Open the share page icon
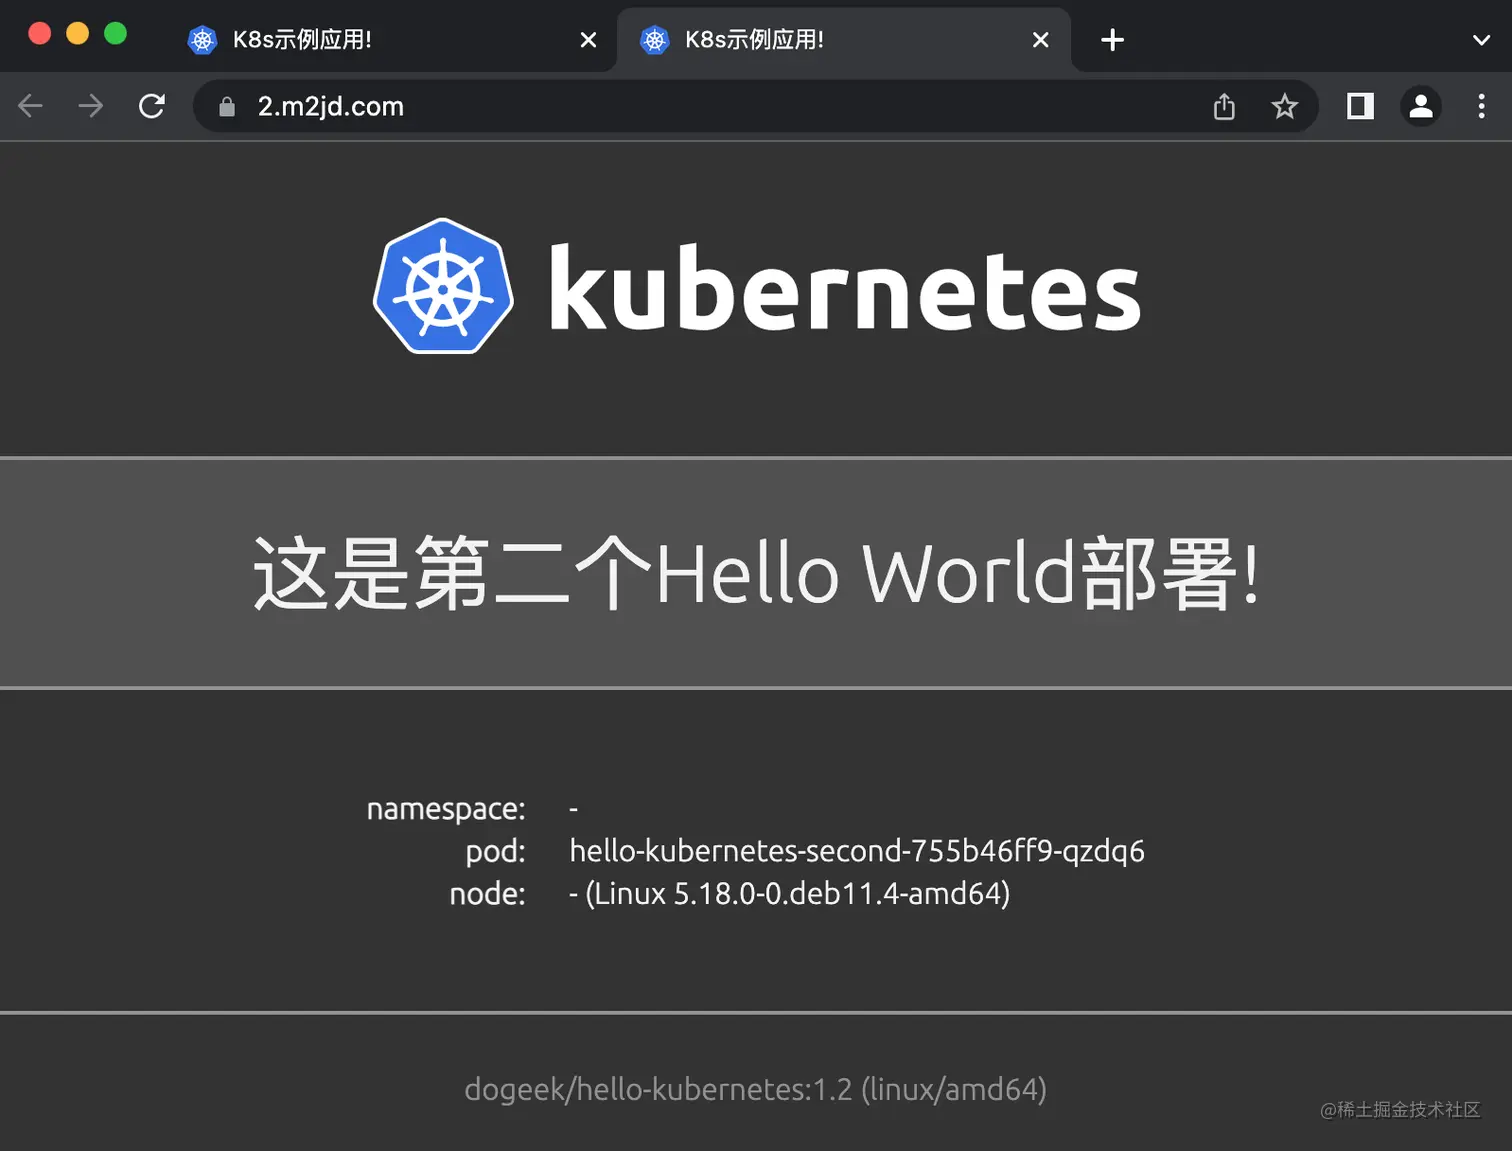The width and height of the screenshot is (1512, 1151). click(x=1225, y=106)
